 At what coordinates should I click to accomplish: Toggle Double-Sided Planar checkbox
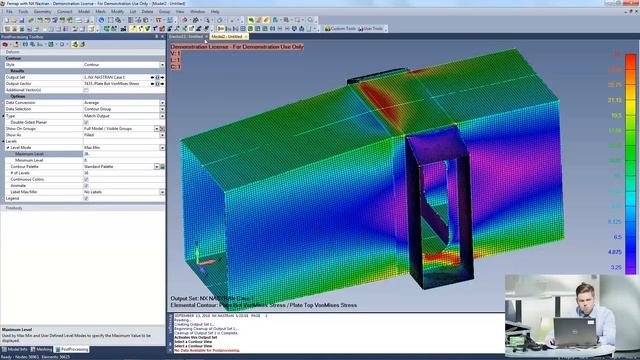click(86, 122)
